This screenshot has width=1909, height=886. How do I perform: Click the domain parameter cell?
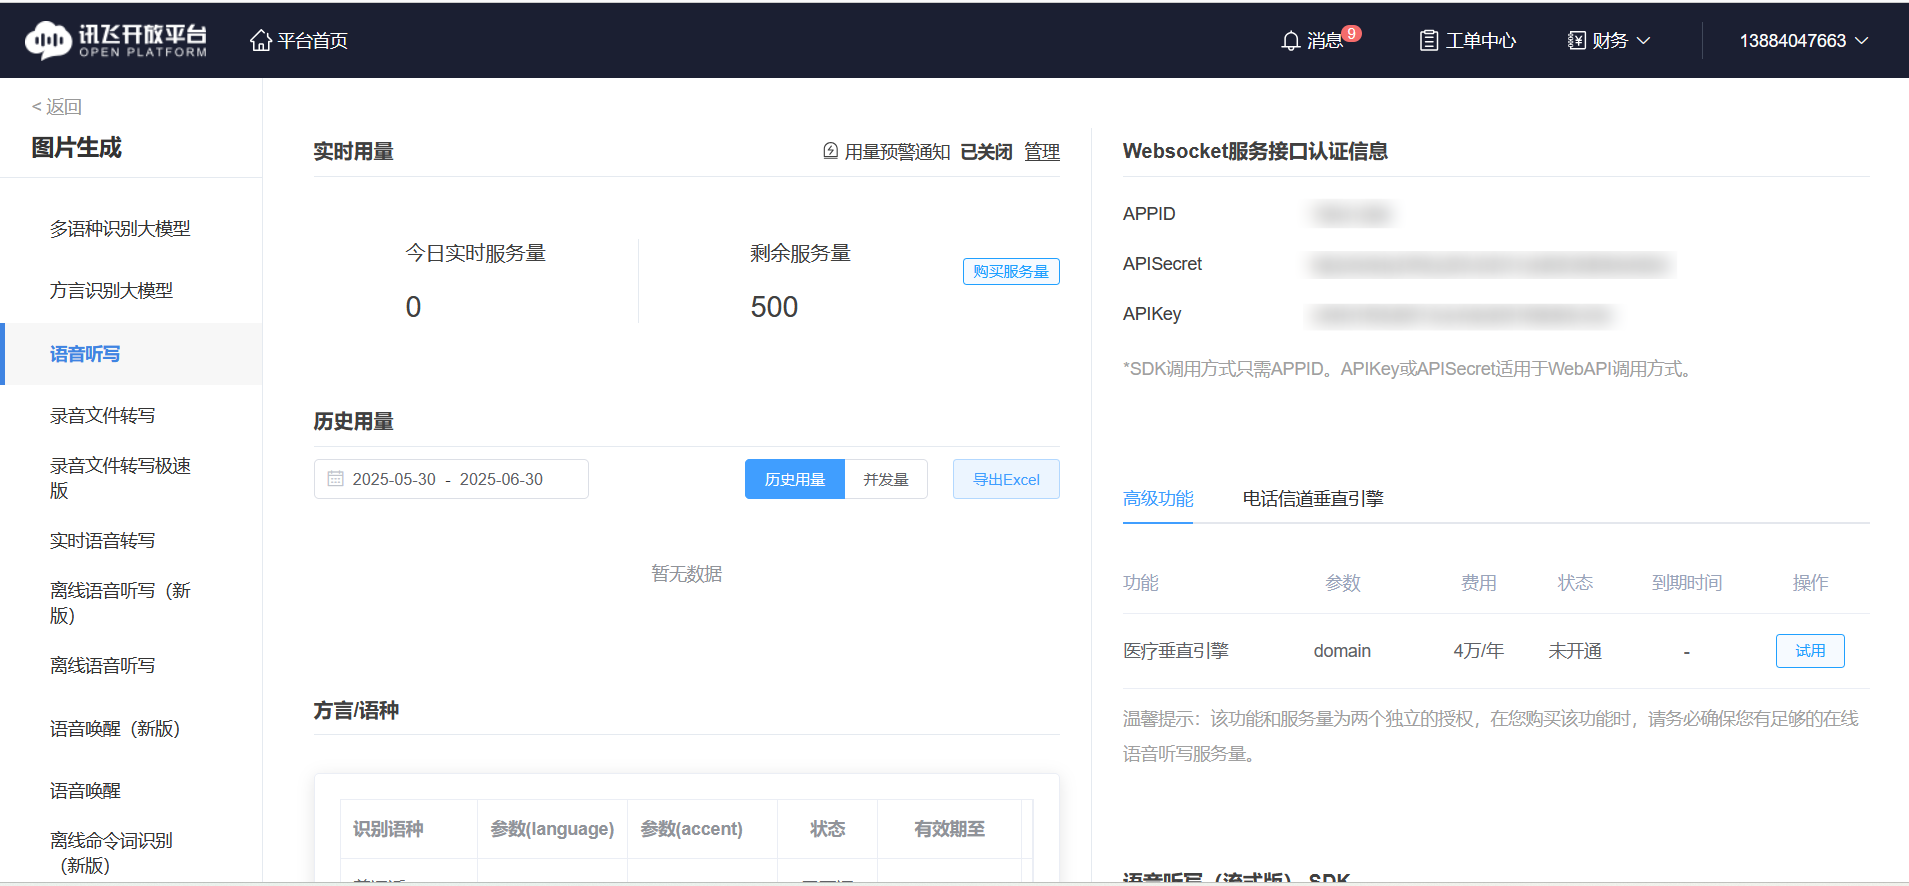point(1342,651)
